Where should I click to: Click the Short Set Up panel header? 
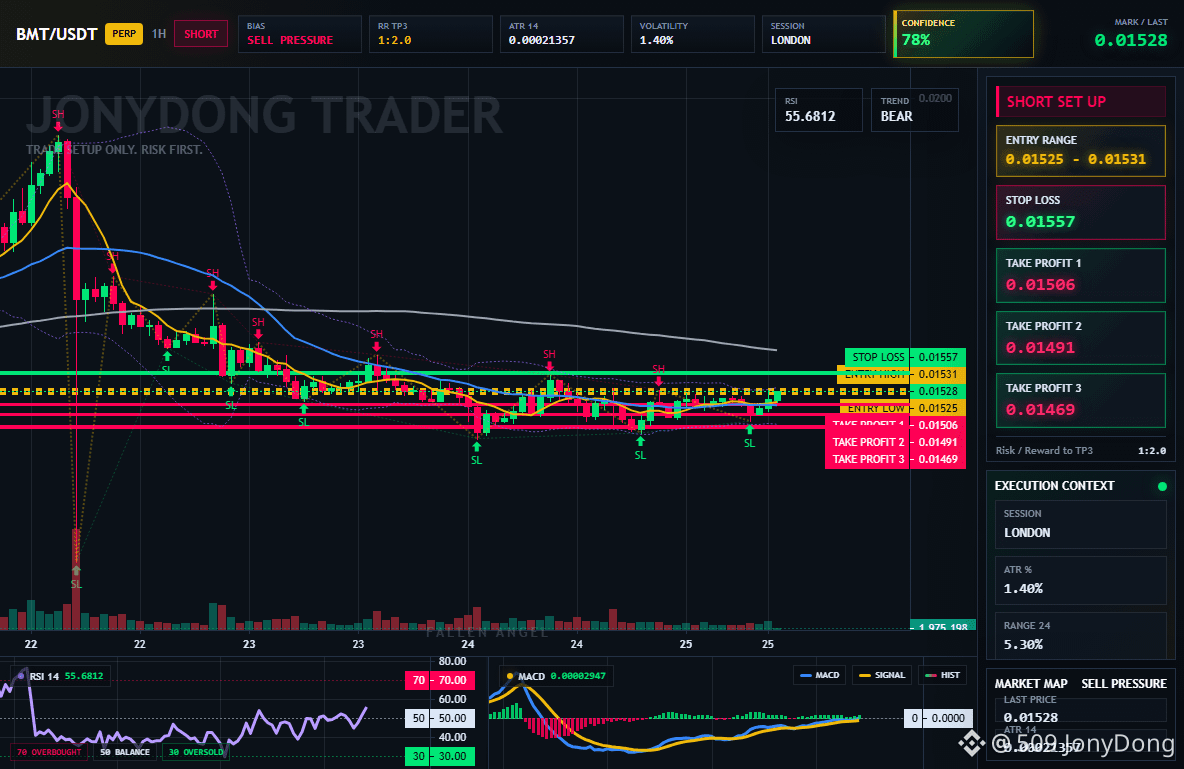(x=1081, y=101)
